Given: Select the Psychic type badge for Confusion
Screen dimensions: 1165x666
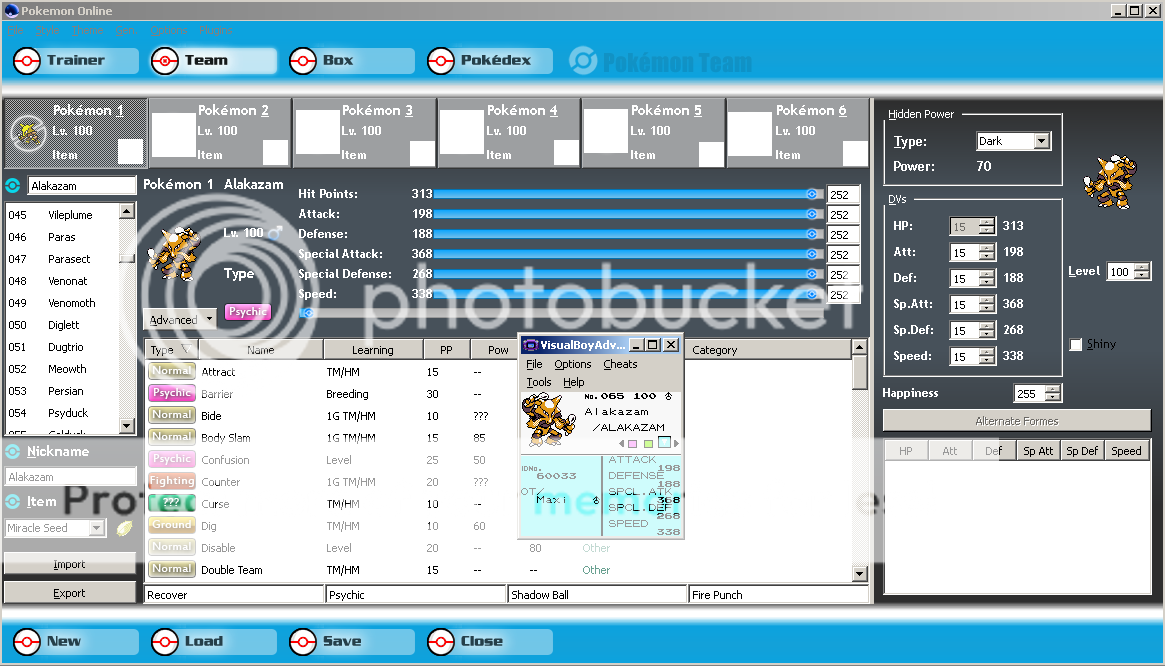Looking at the screenshot, I should (x=172, y=459).
